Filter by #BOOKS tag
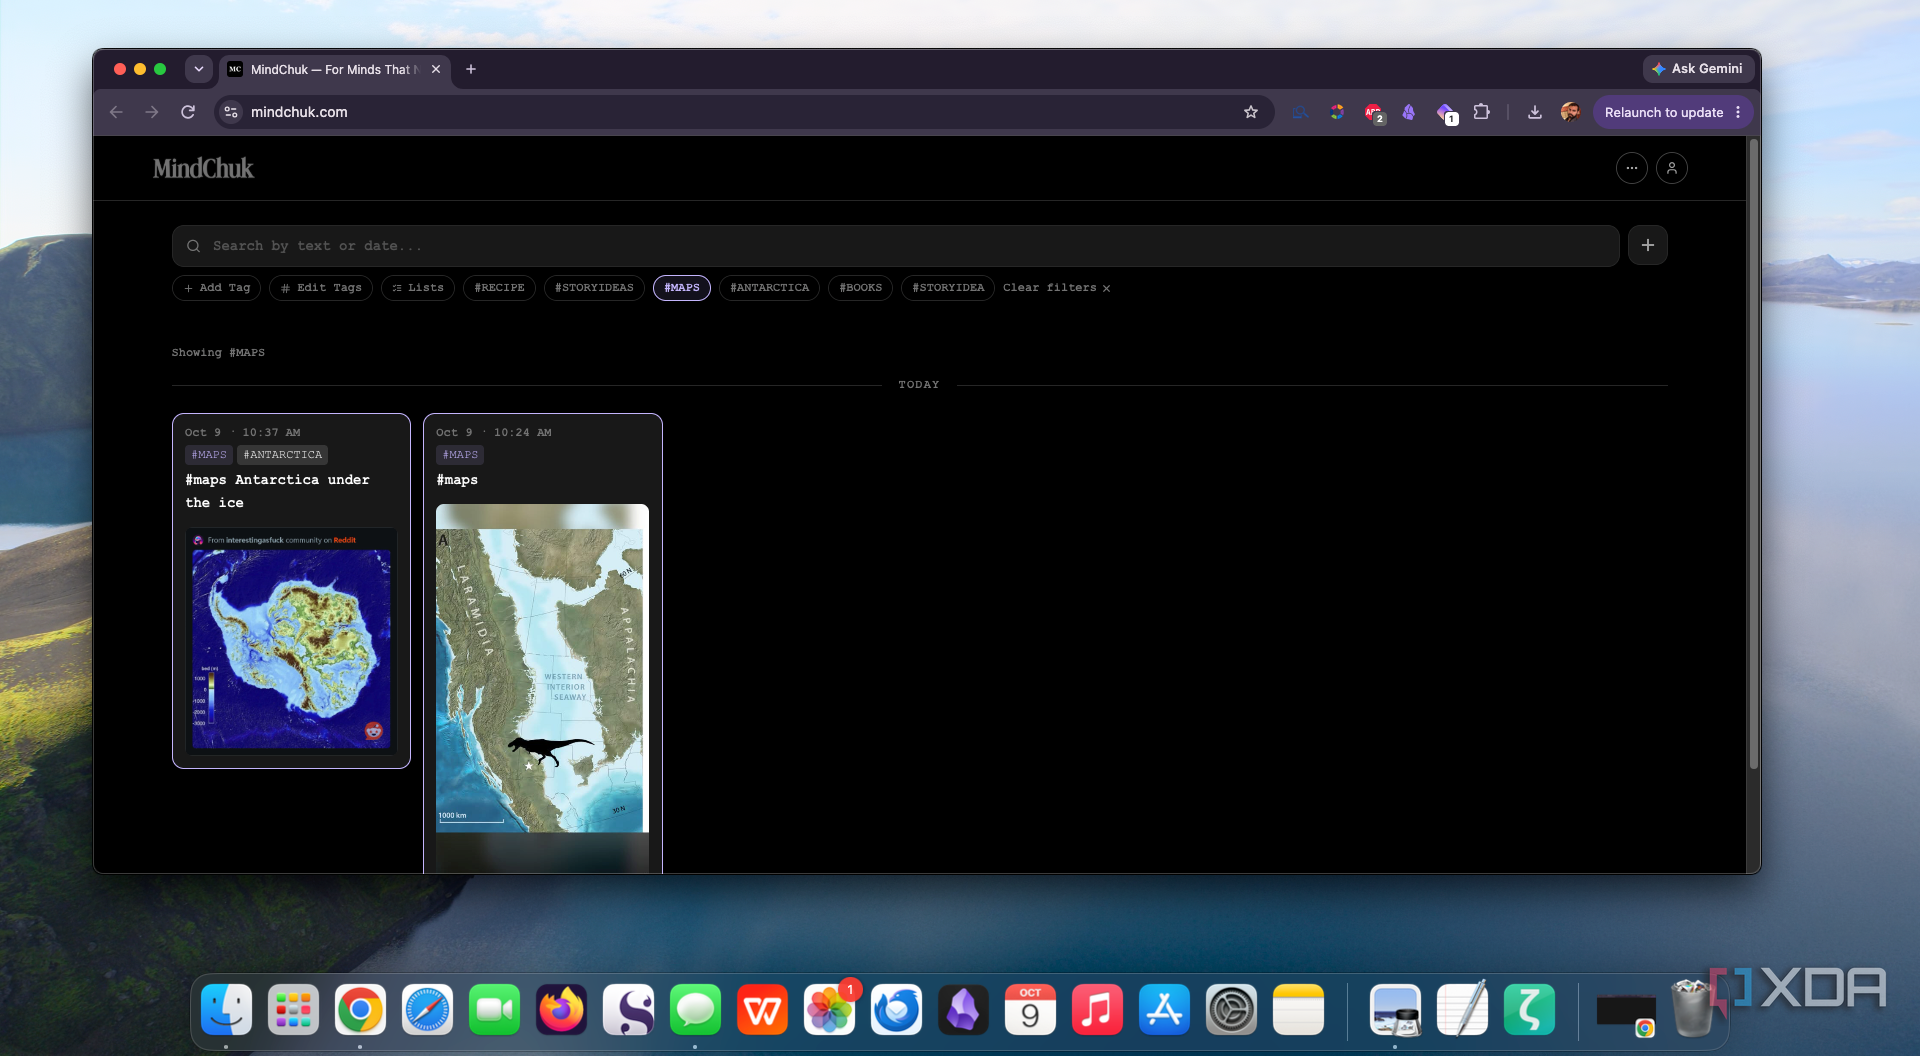This screenshot has width=1920, height=1056. [x=860, y=288]
